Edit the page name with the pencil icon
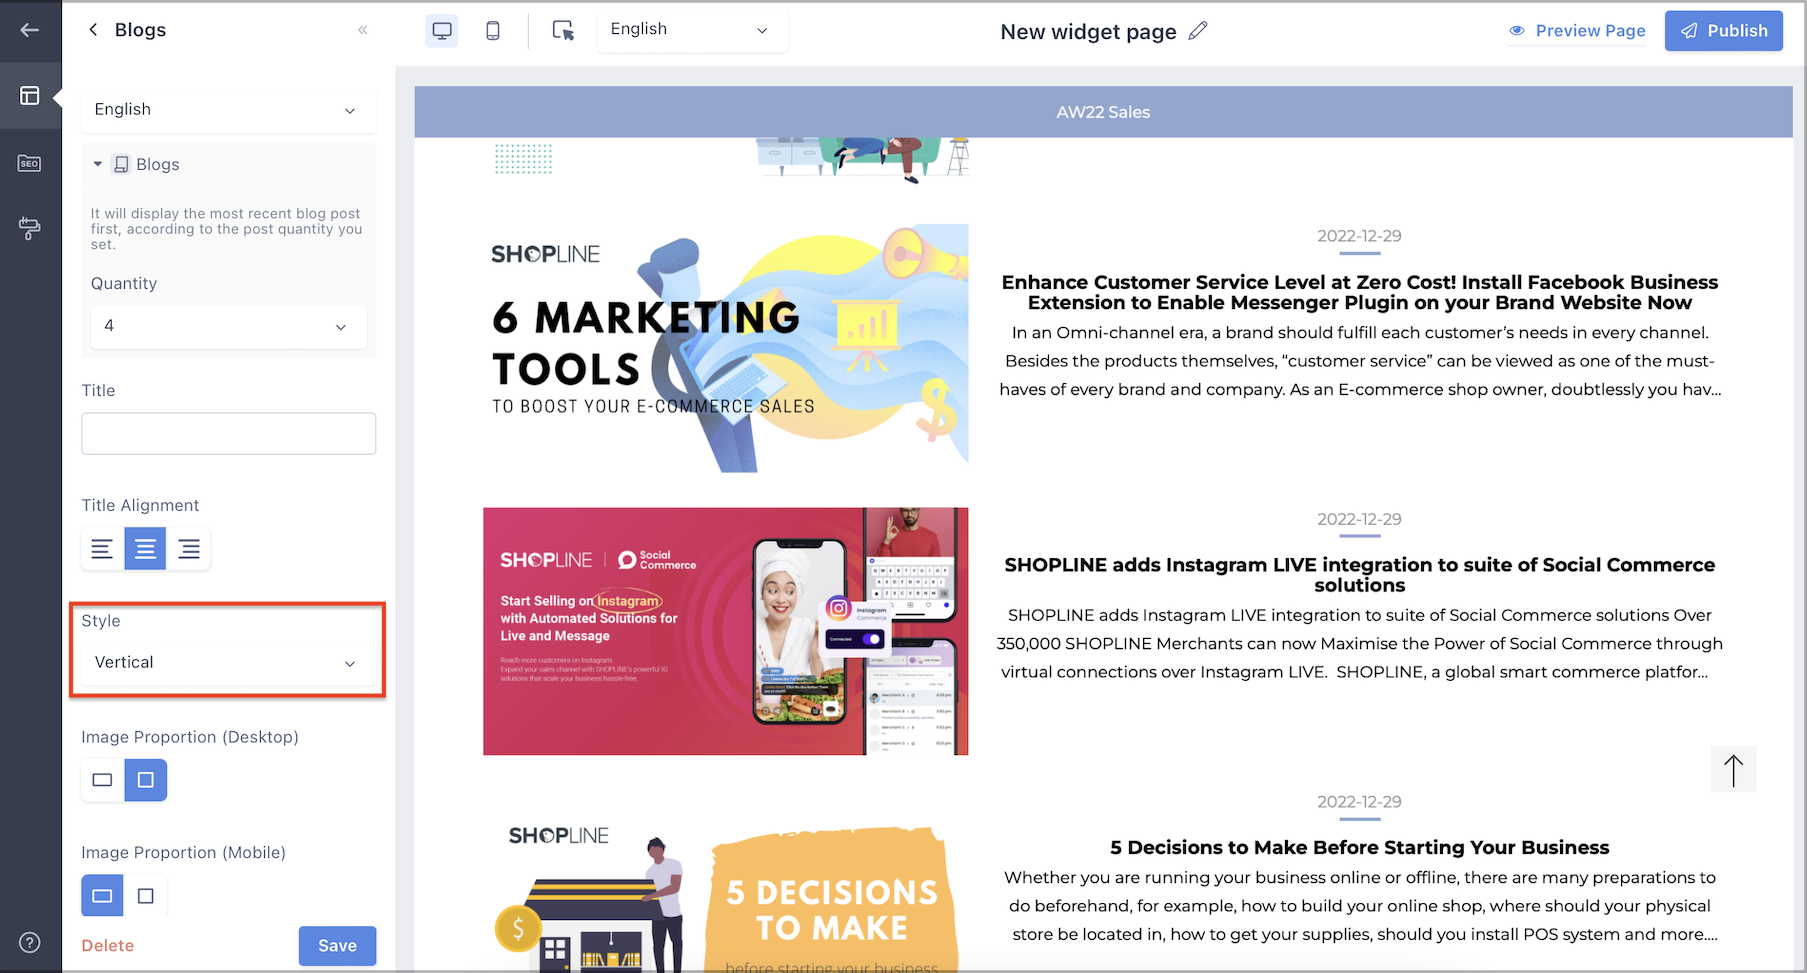Viewport: 1807px width, 973px height. click(1198, 31)
